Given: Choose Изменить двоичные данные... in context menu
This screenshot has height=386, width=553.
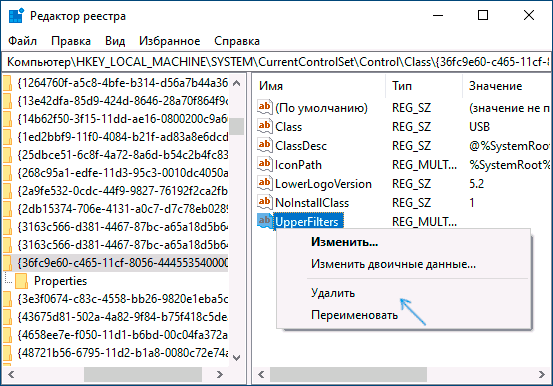Looking at the screenshot, I should [x=403, y=264].
